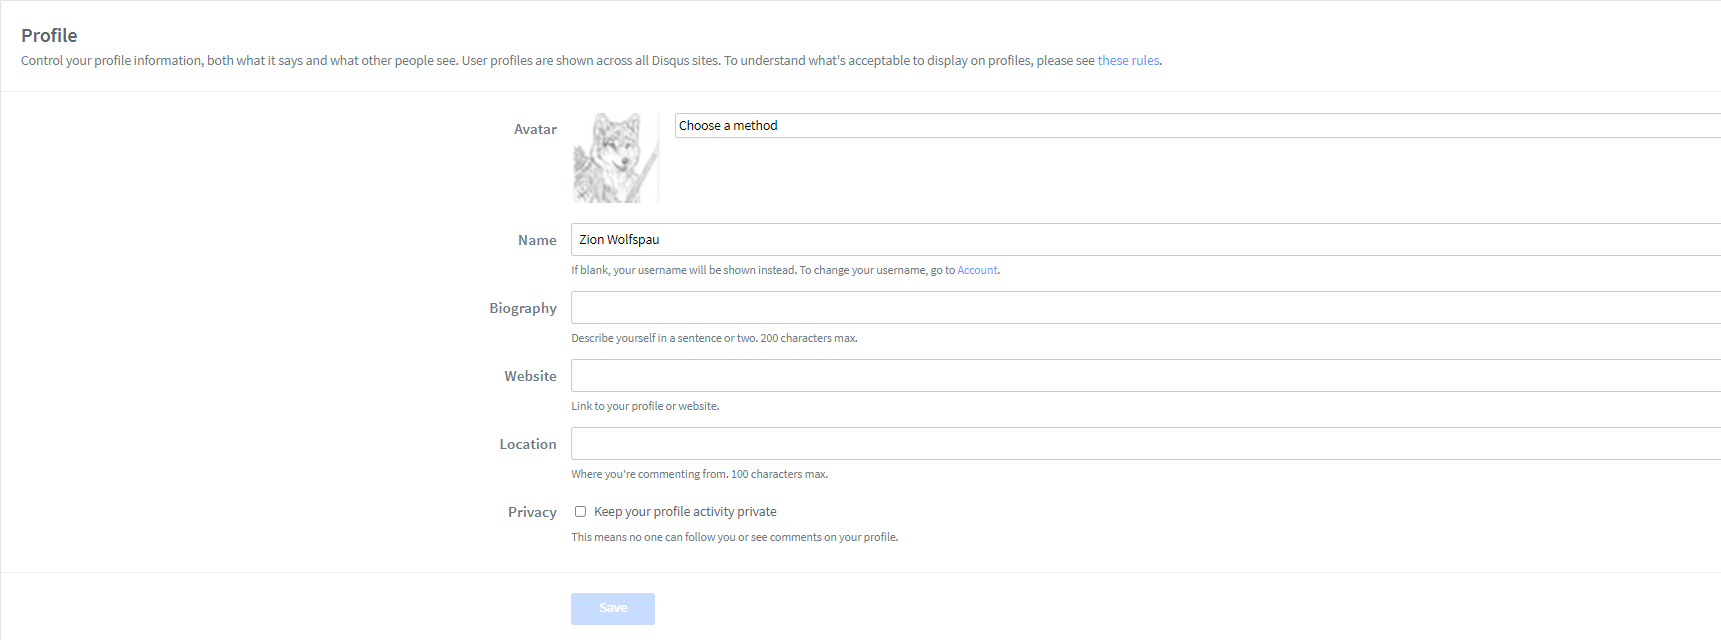Click the Name field label
1721x640 pixels.
tap(537, 240)
